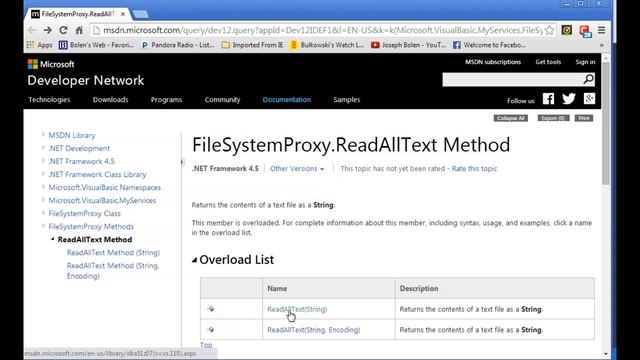This screenshot has width=640, height=360.
Task: Open Pandora Radio bookmark
Action: 178,45
